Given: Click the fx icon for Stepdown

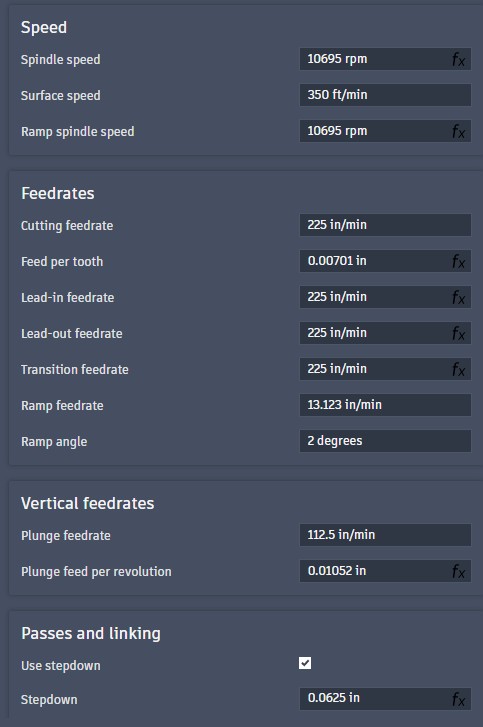Looking at the screenshot, I should coord(458,699).
